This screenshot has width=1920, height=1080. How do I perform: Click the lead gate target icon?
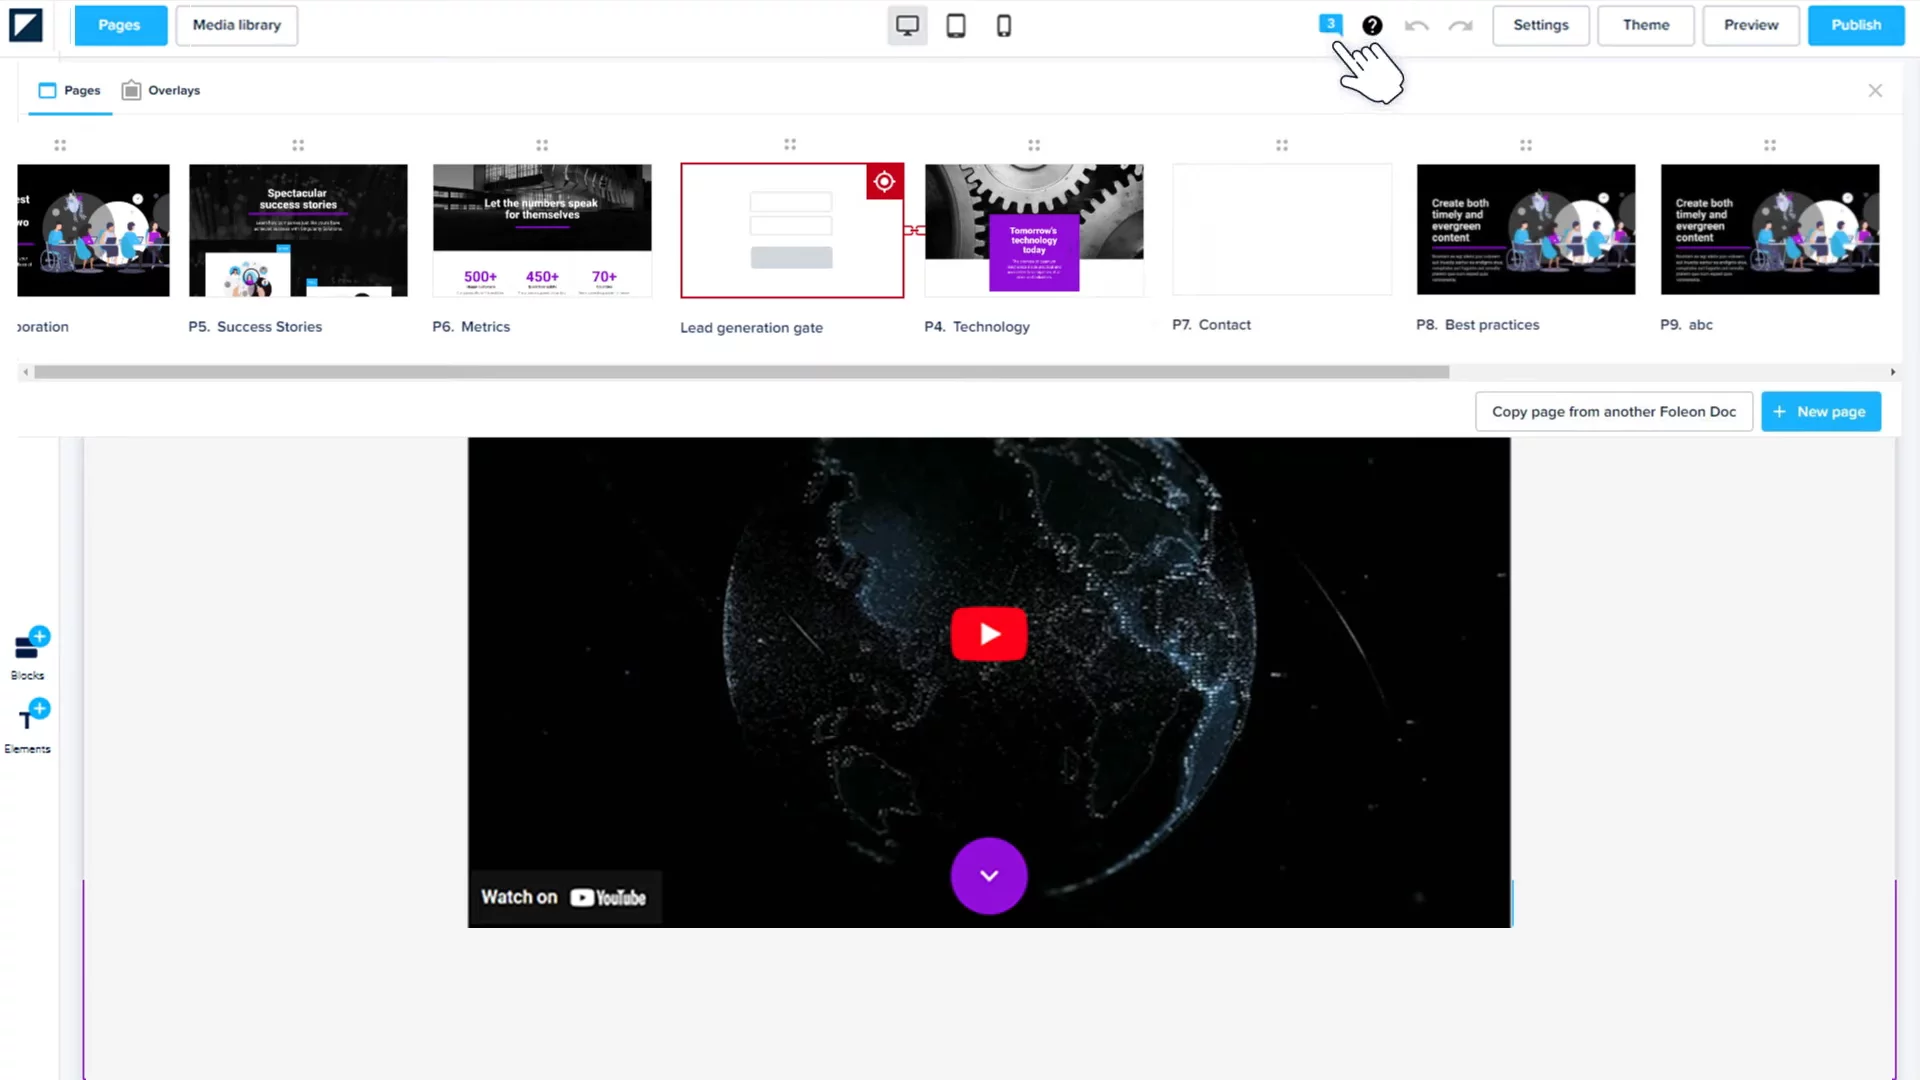point(884,182)
